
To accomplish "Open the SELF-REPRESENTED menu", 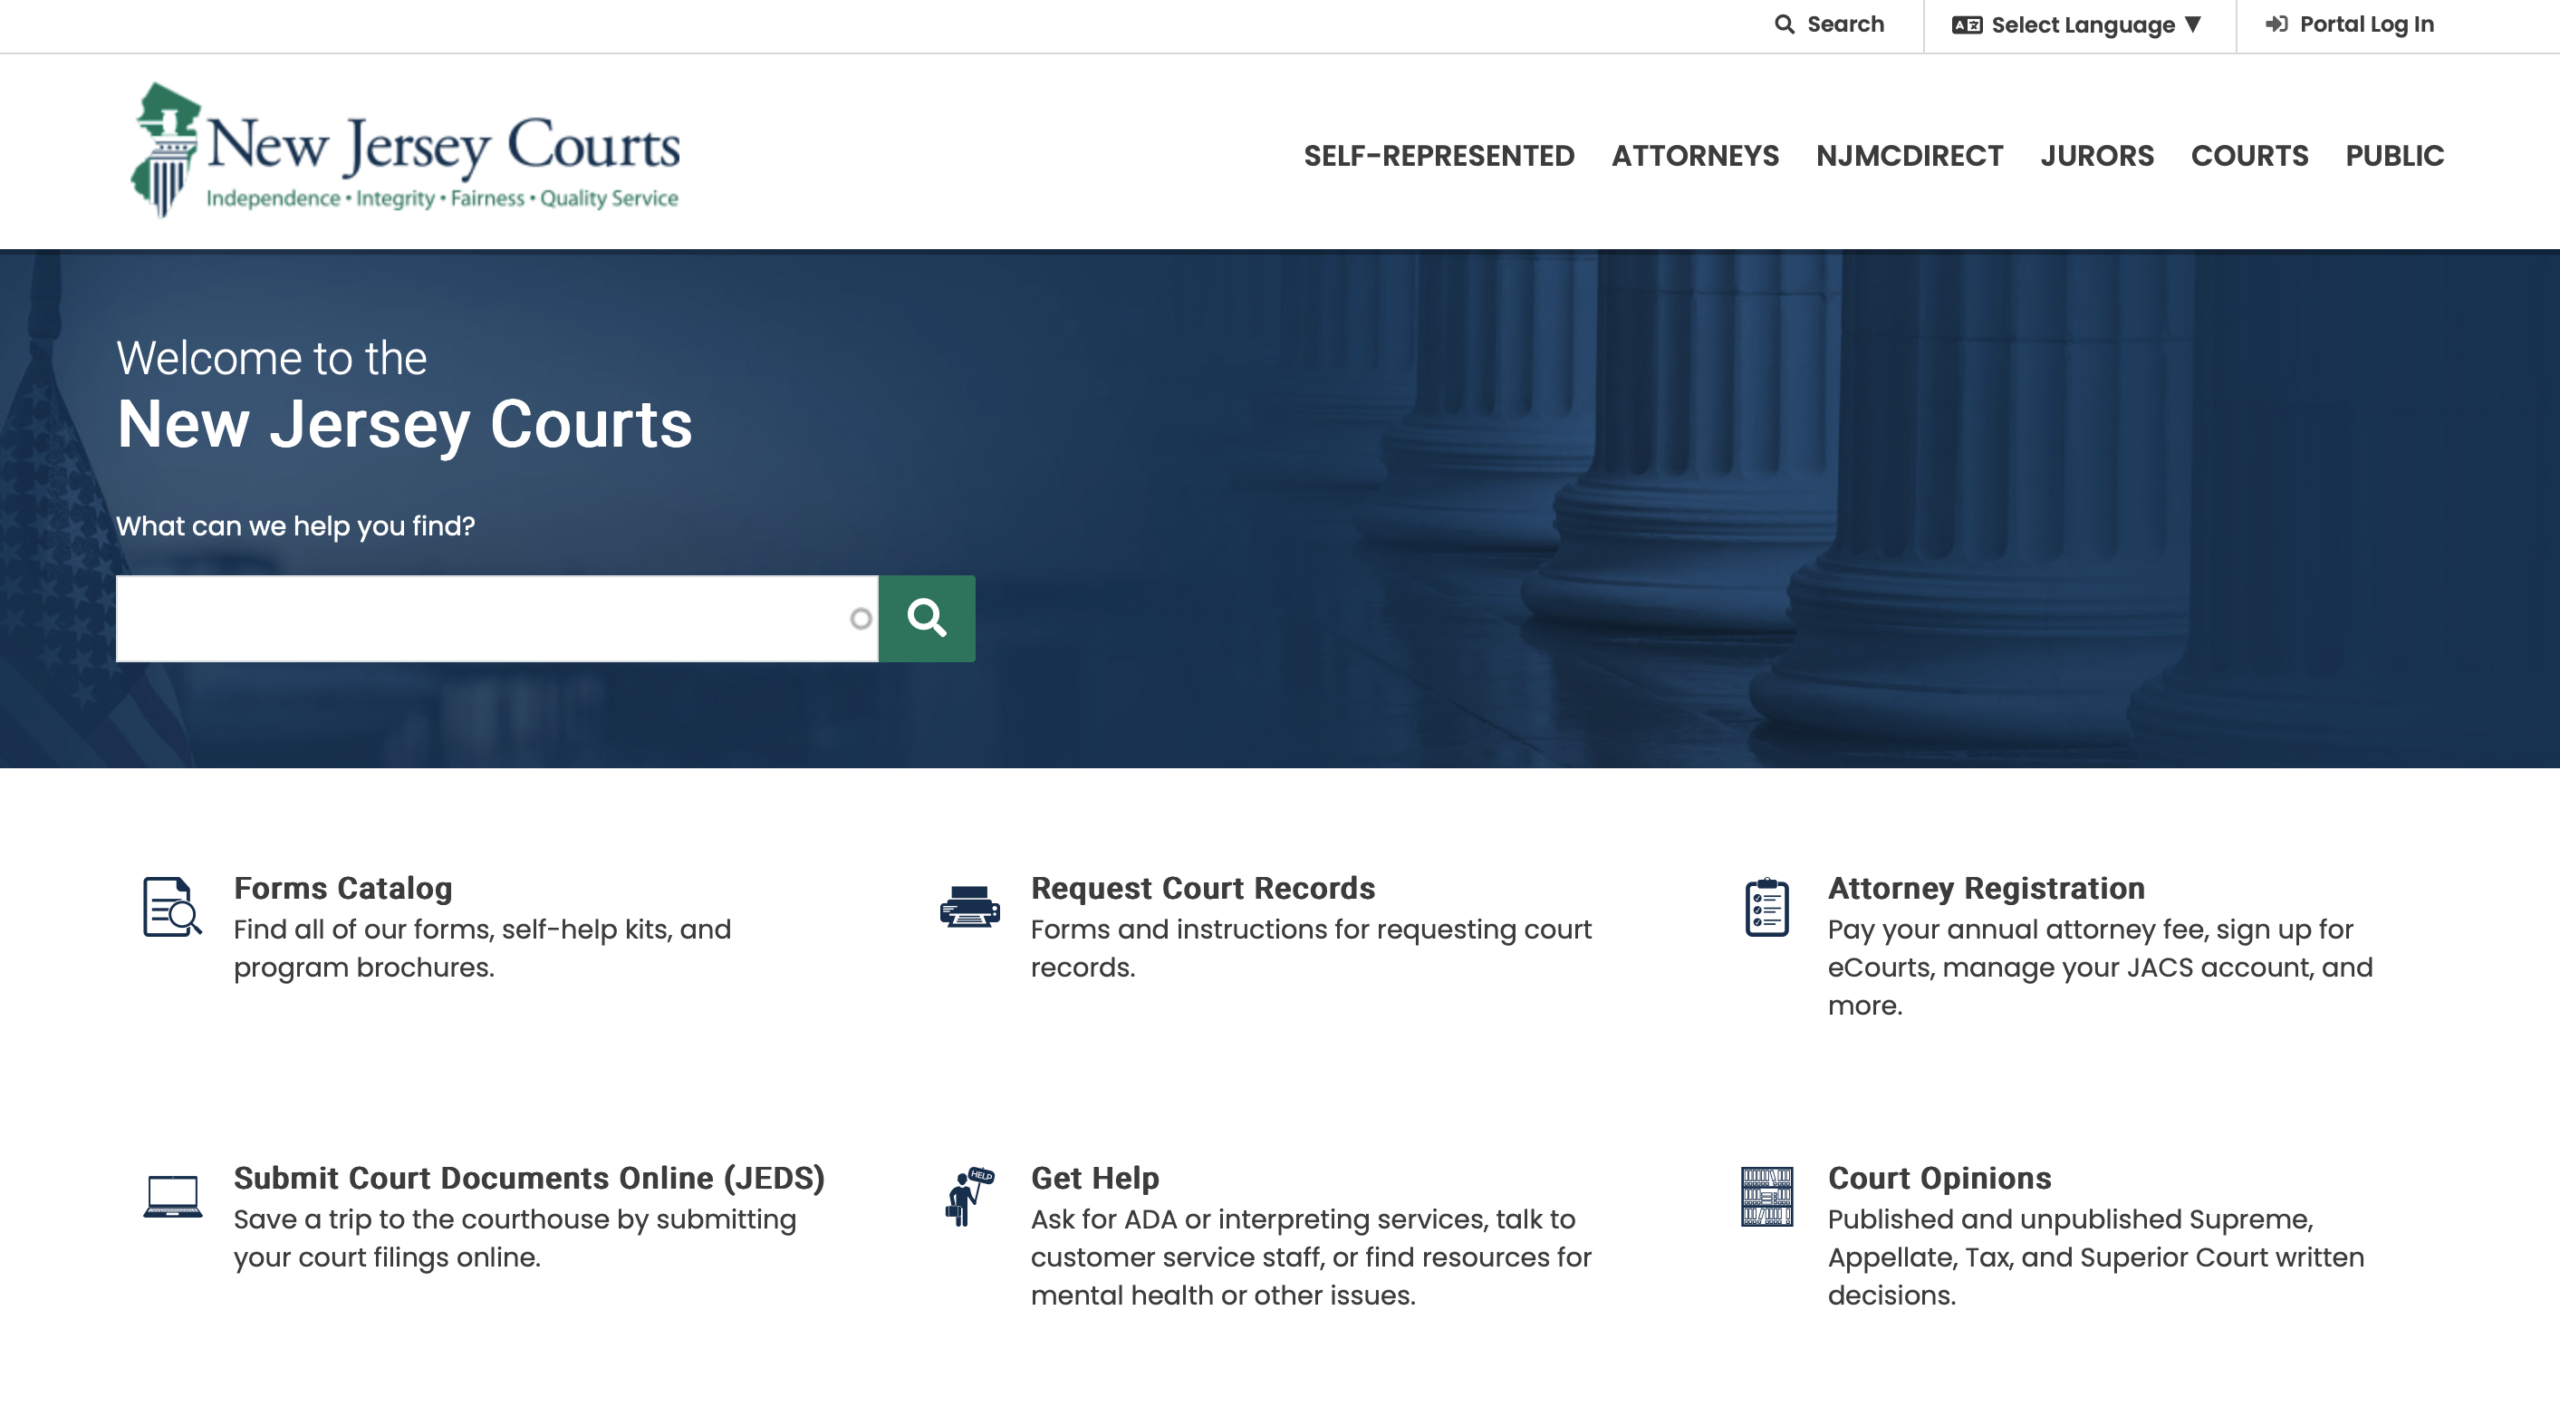I will 1439,156.
